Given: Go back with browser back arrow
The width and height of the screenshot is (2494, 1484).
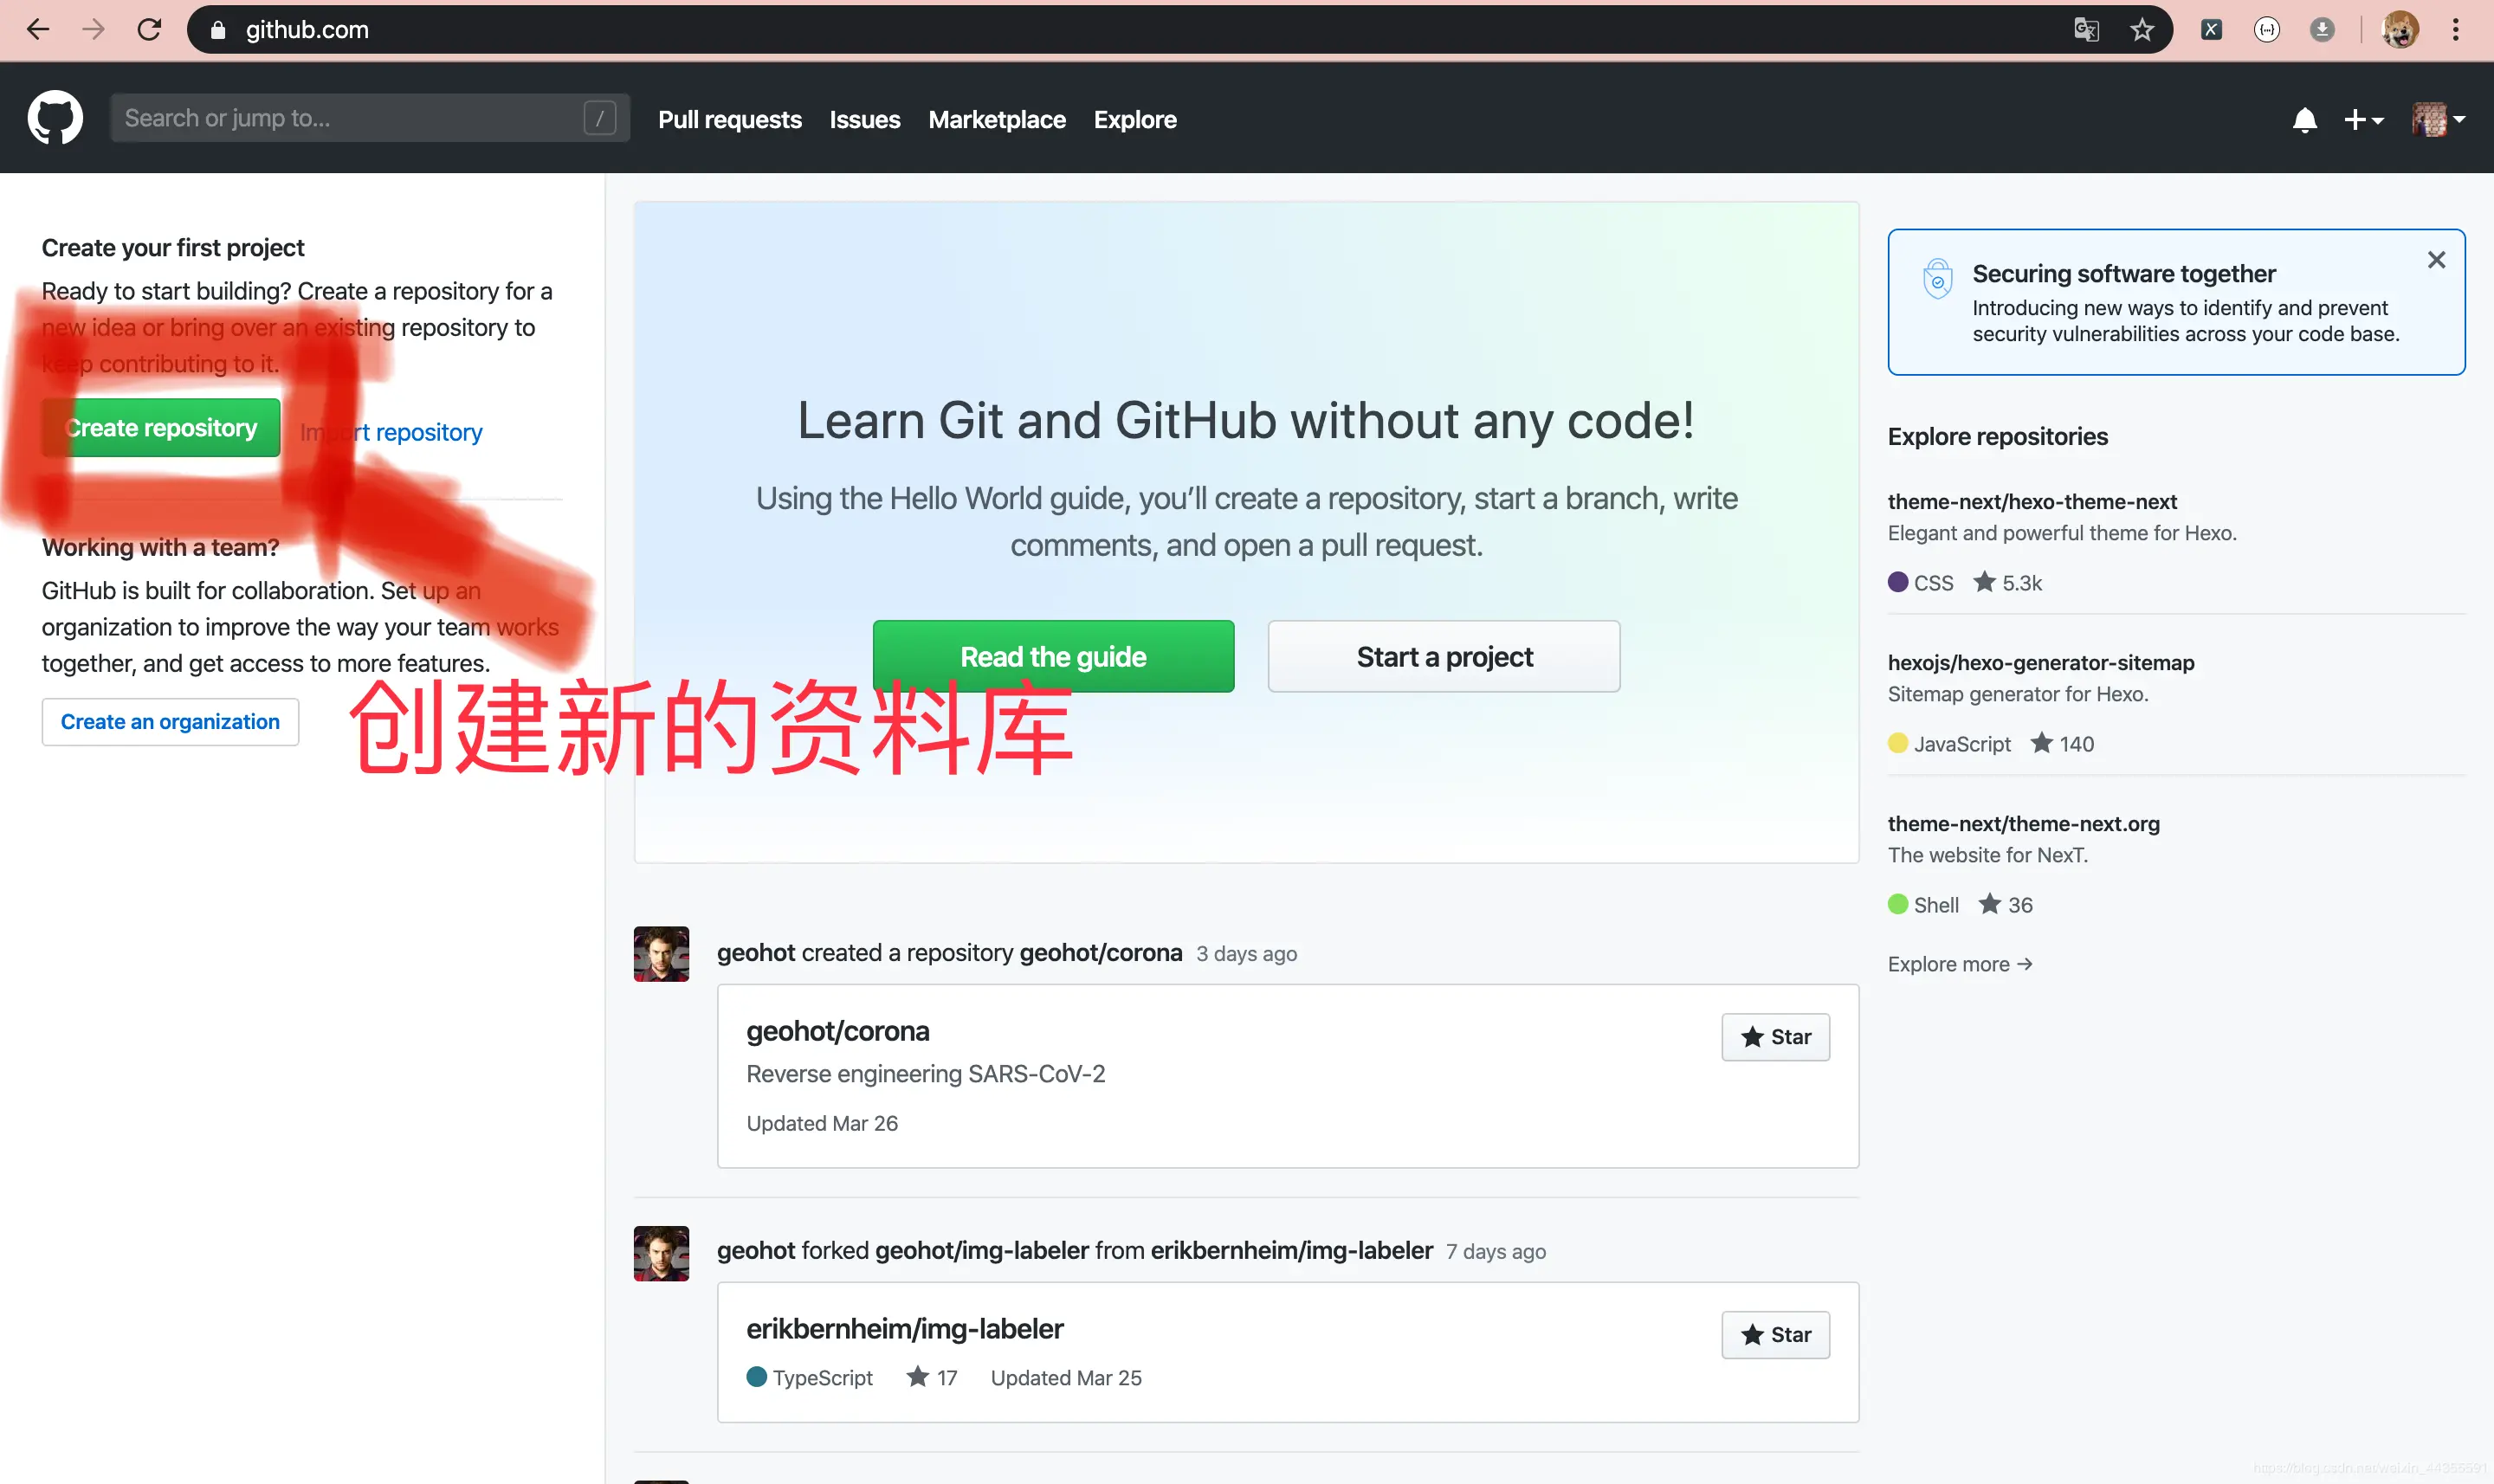Looking at the screenshot, I should point(38,30).
